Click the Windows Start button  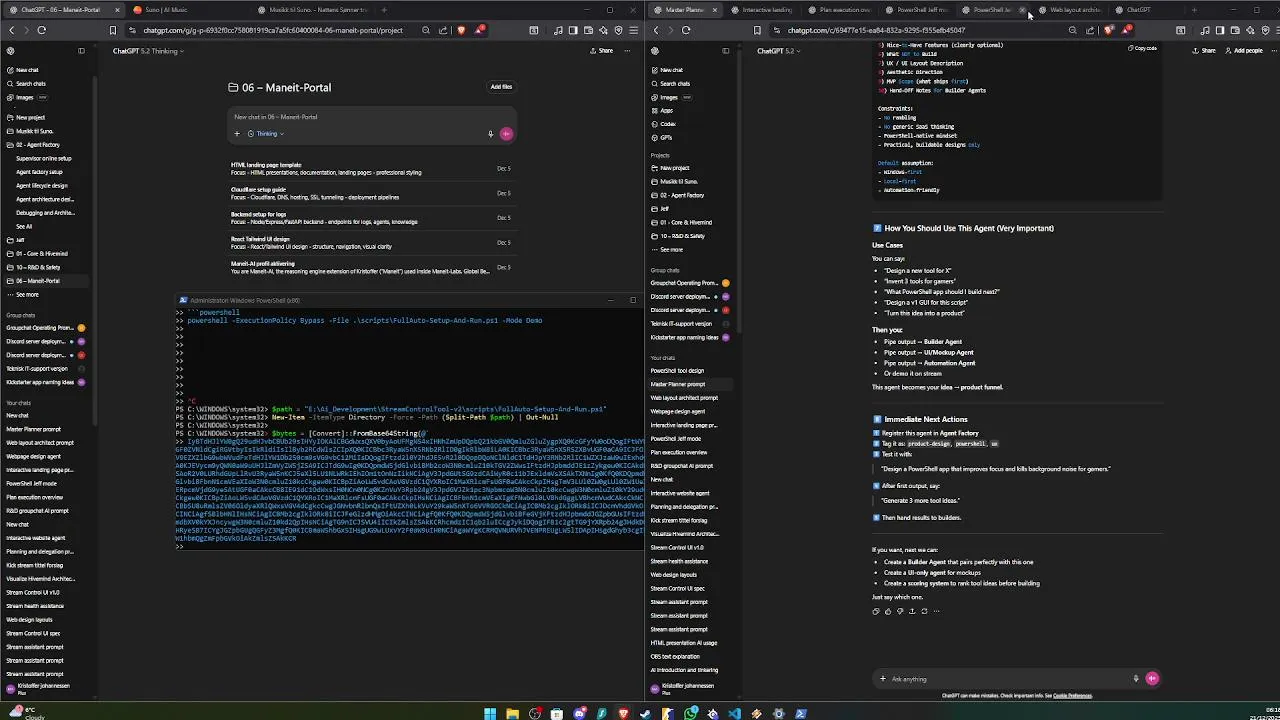point(490,713)
